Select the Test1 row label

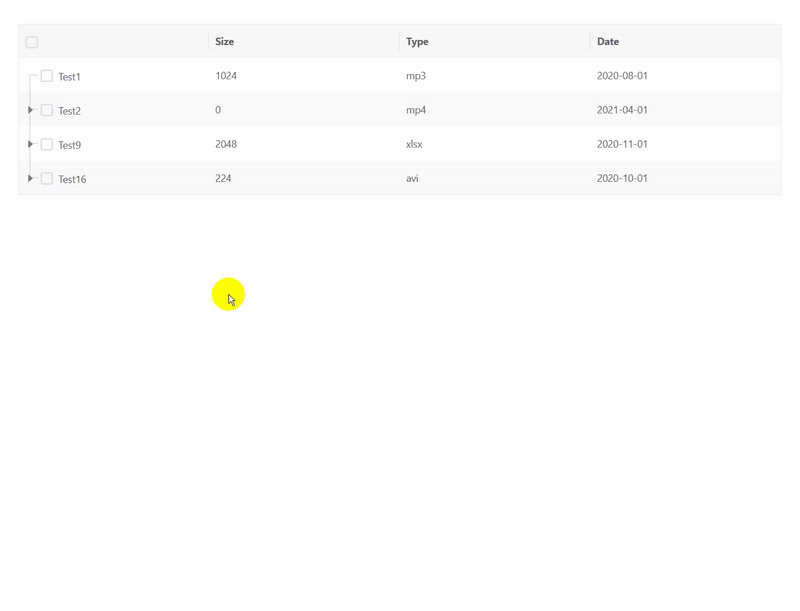click(x=70, y=75)
